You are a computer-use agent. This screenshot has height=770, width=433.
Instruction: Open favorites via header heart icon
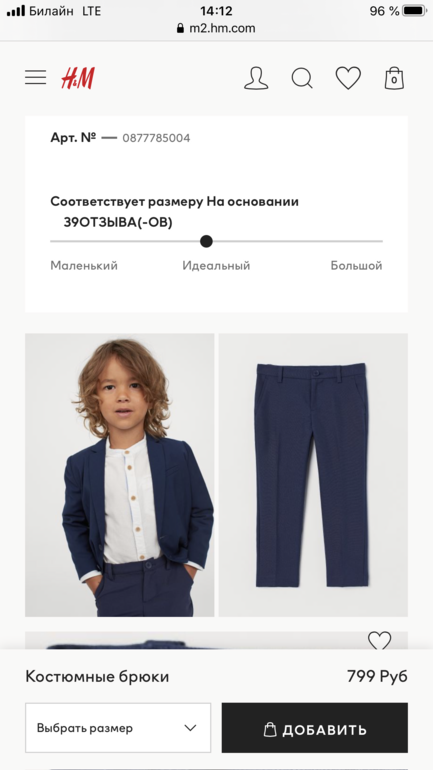tap(348, 78)
